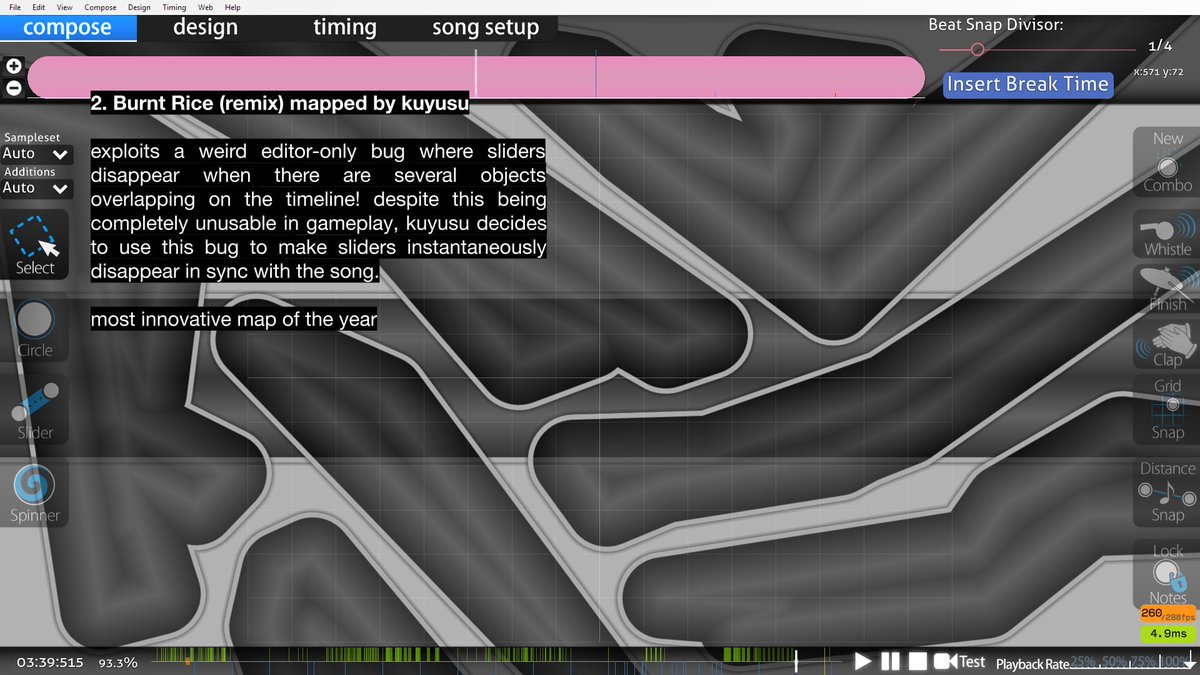Viewport: 1200px width, 675px height.
Task: Stop playback with the square icon
Action: tap(917, 661)
